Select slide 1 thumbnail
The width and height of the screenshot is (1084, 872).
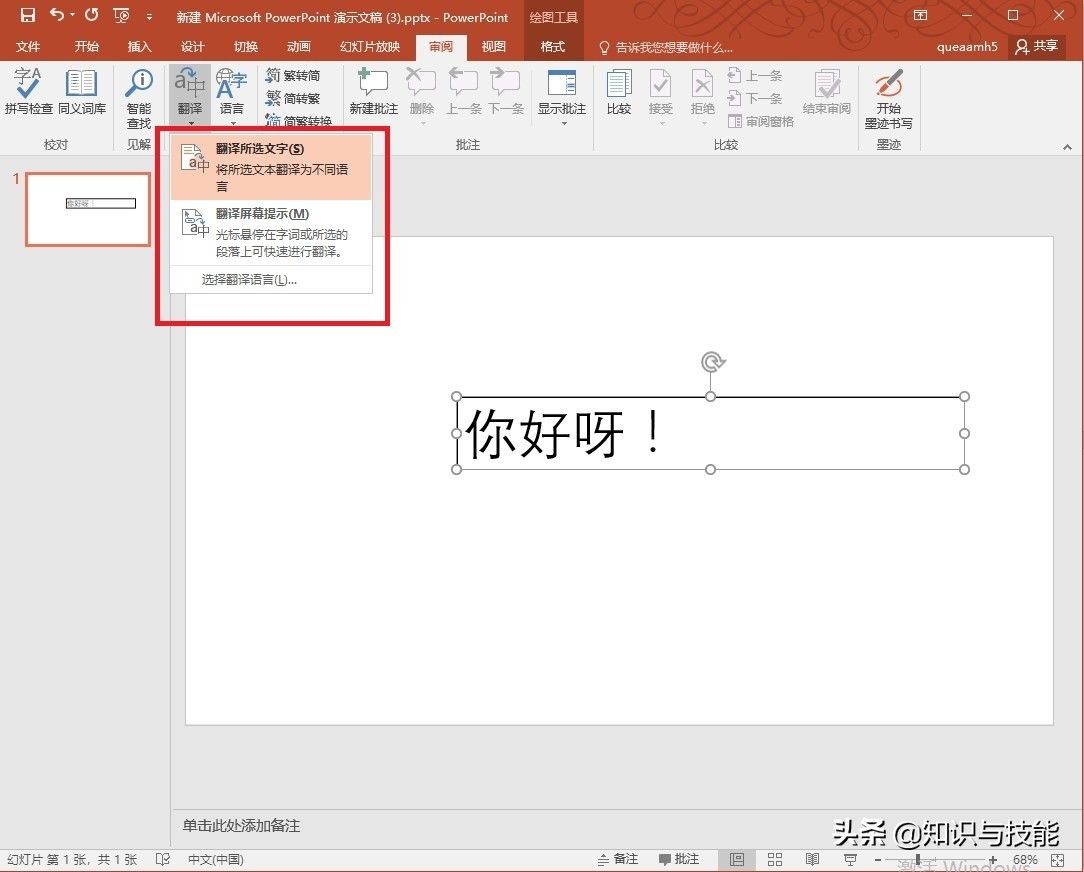tap(88, 209)
